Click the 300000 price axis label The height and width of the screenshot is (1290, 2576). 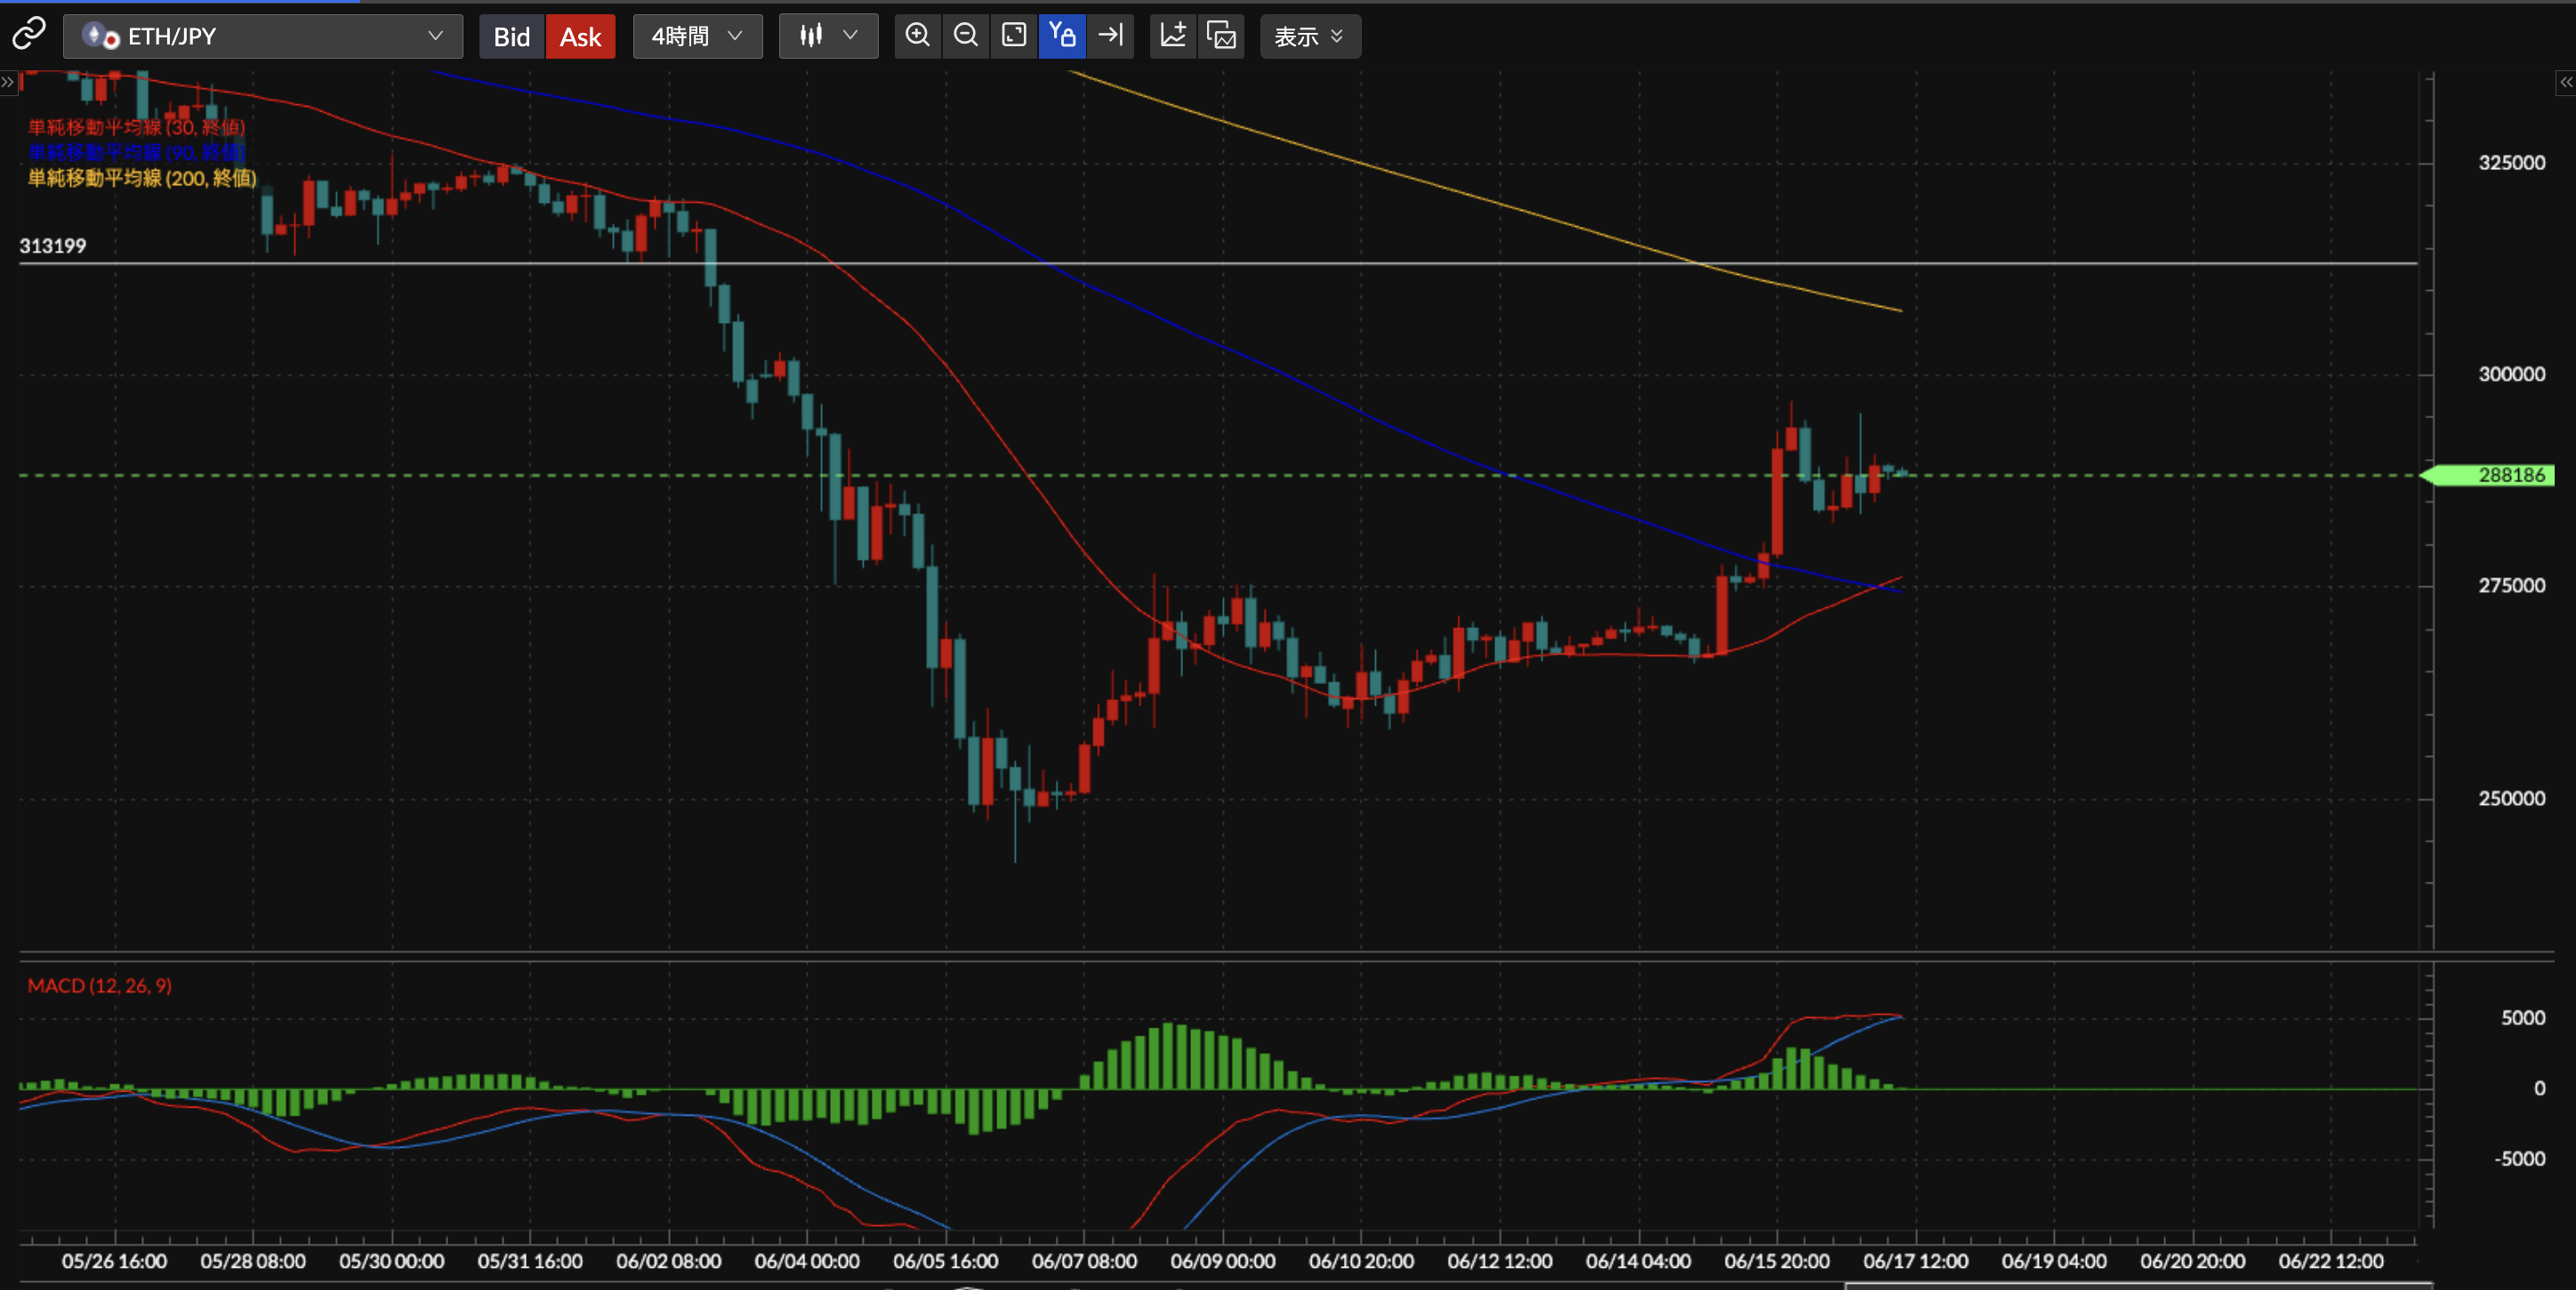click(x=2511, y=374)
